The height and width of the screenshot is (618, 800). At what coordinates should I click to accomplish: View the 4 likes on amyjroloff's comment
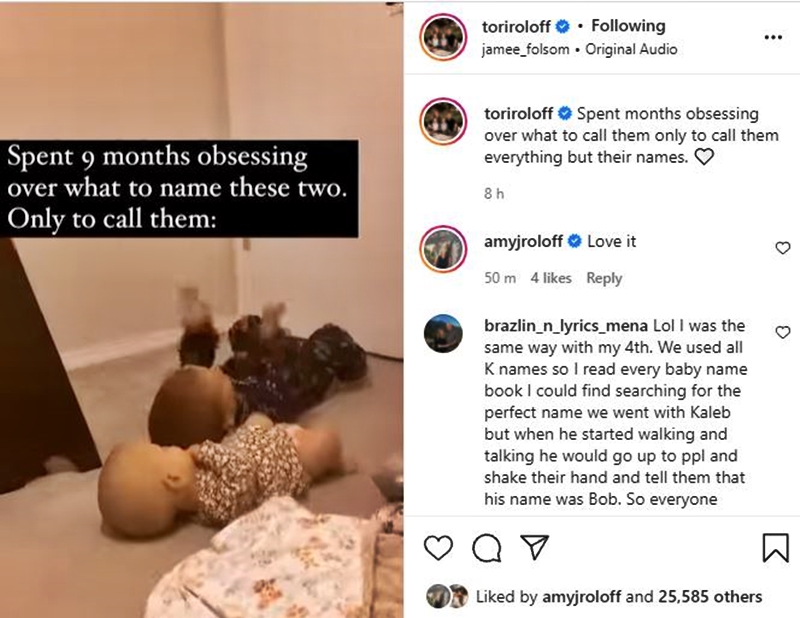[x=551, y=278]
